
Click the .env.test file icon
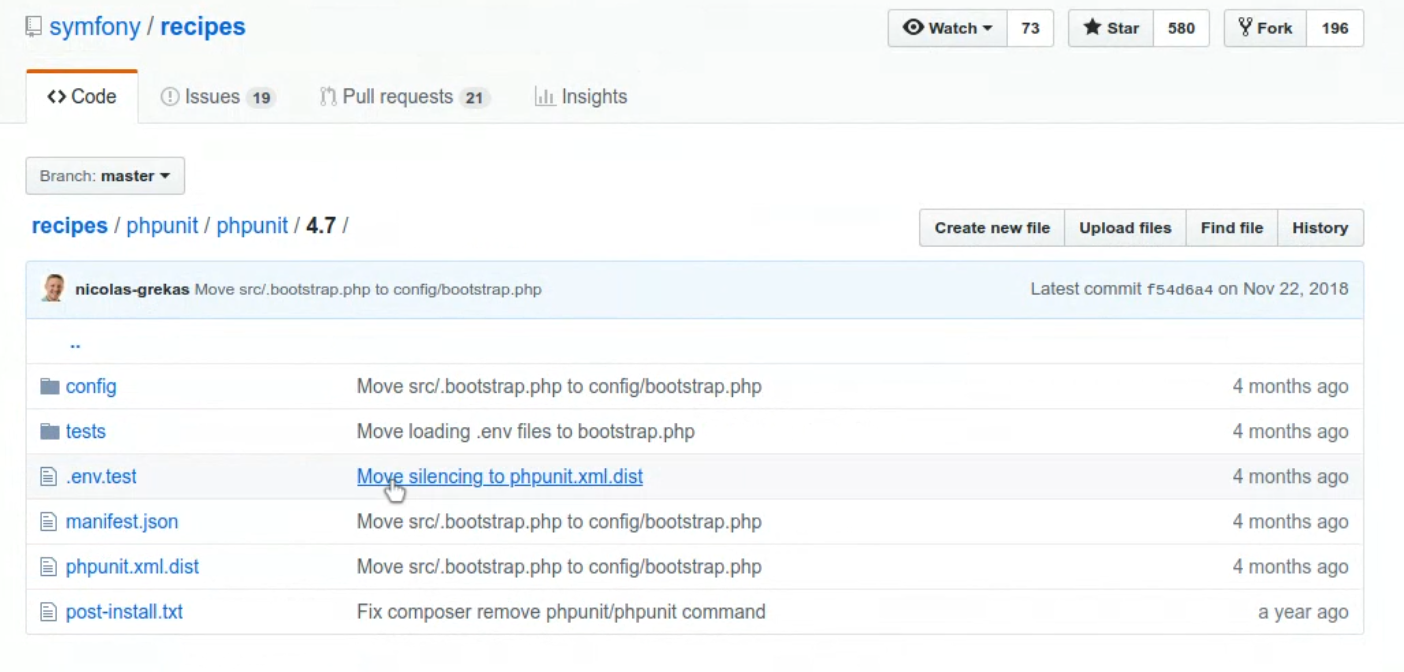(x=48, y=476)
